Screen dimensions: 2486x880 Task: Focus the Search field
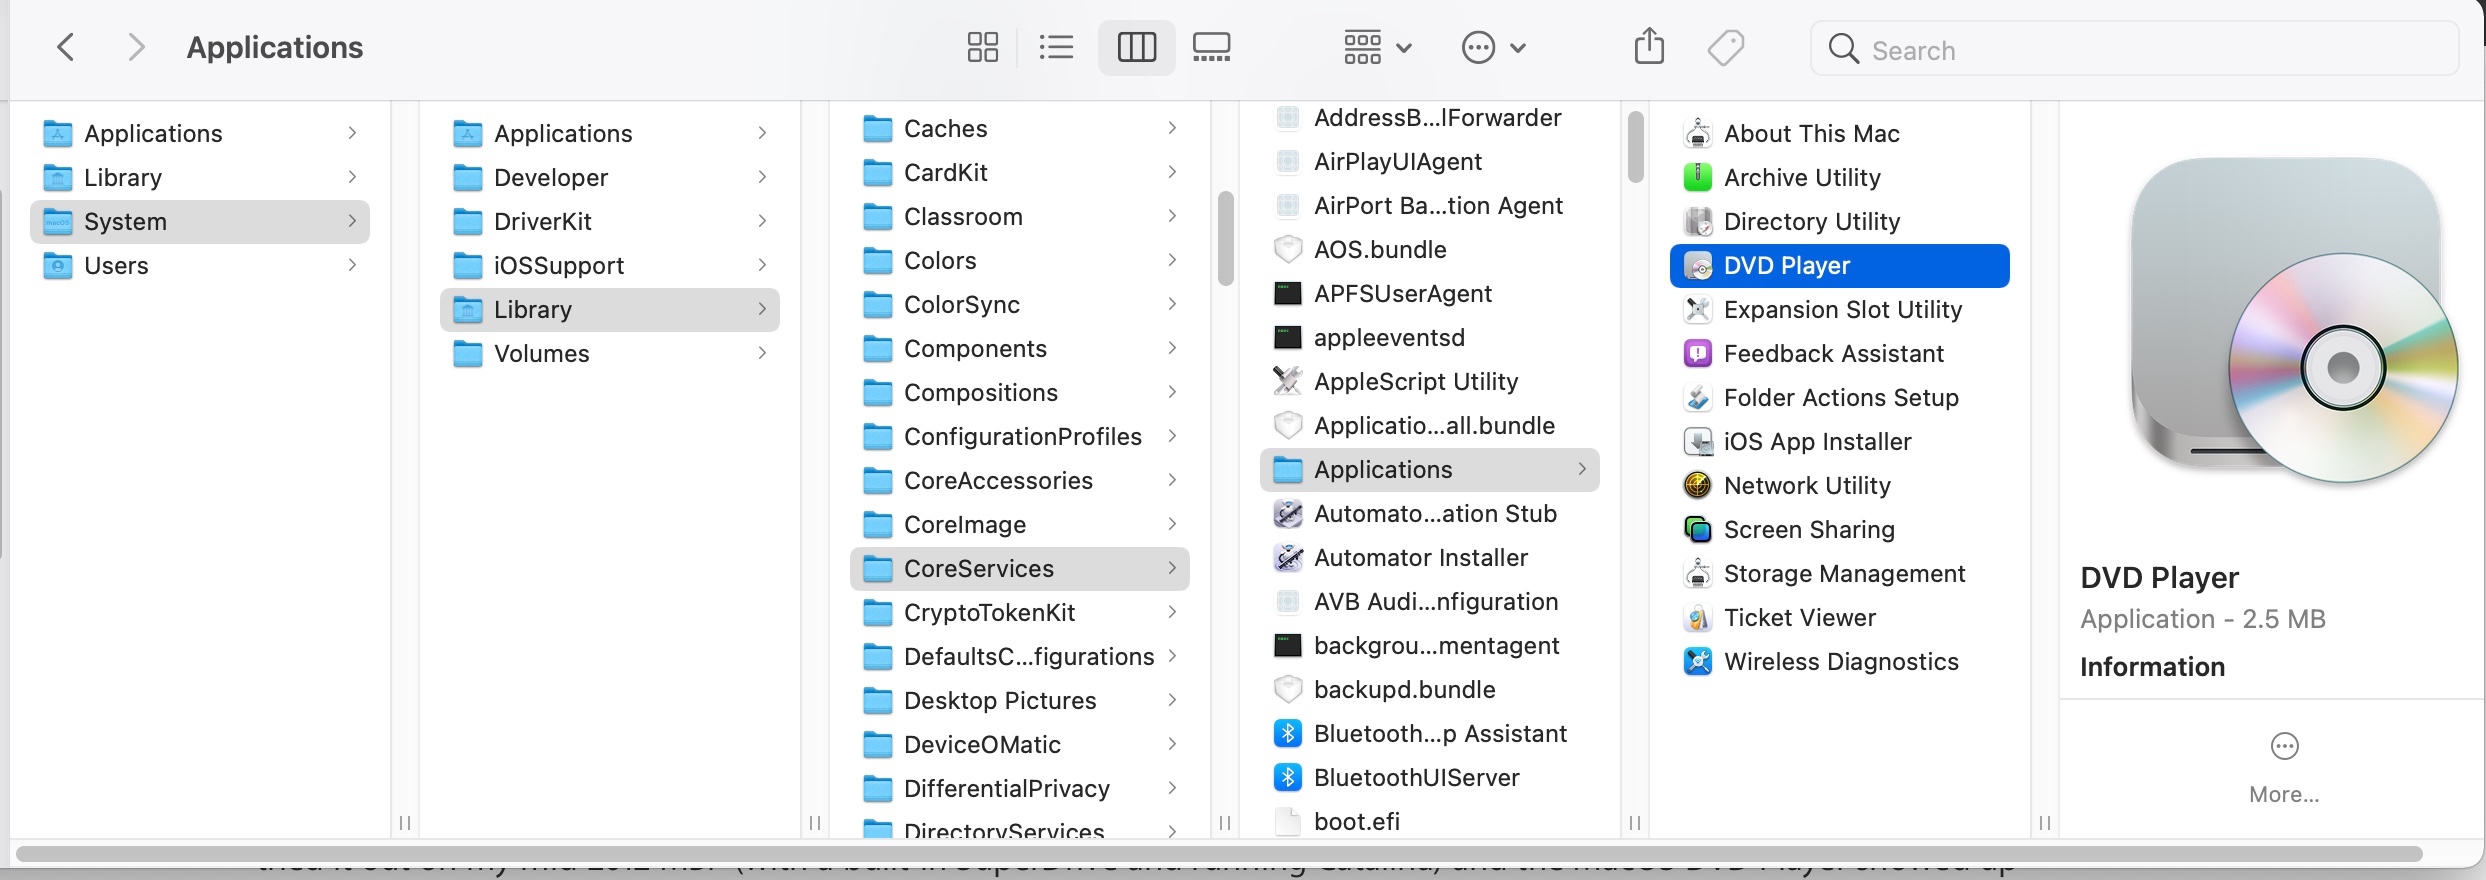pos(2134,49)
